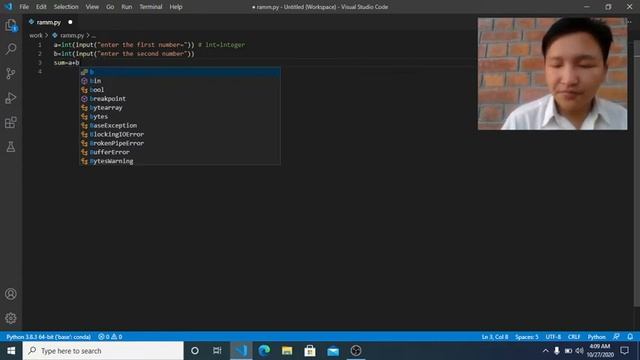
Task: Open the Manage gear settings icon
Action: click(x=11, y=318)
